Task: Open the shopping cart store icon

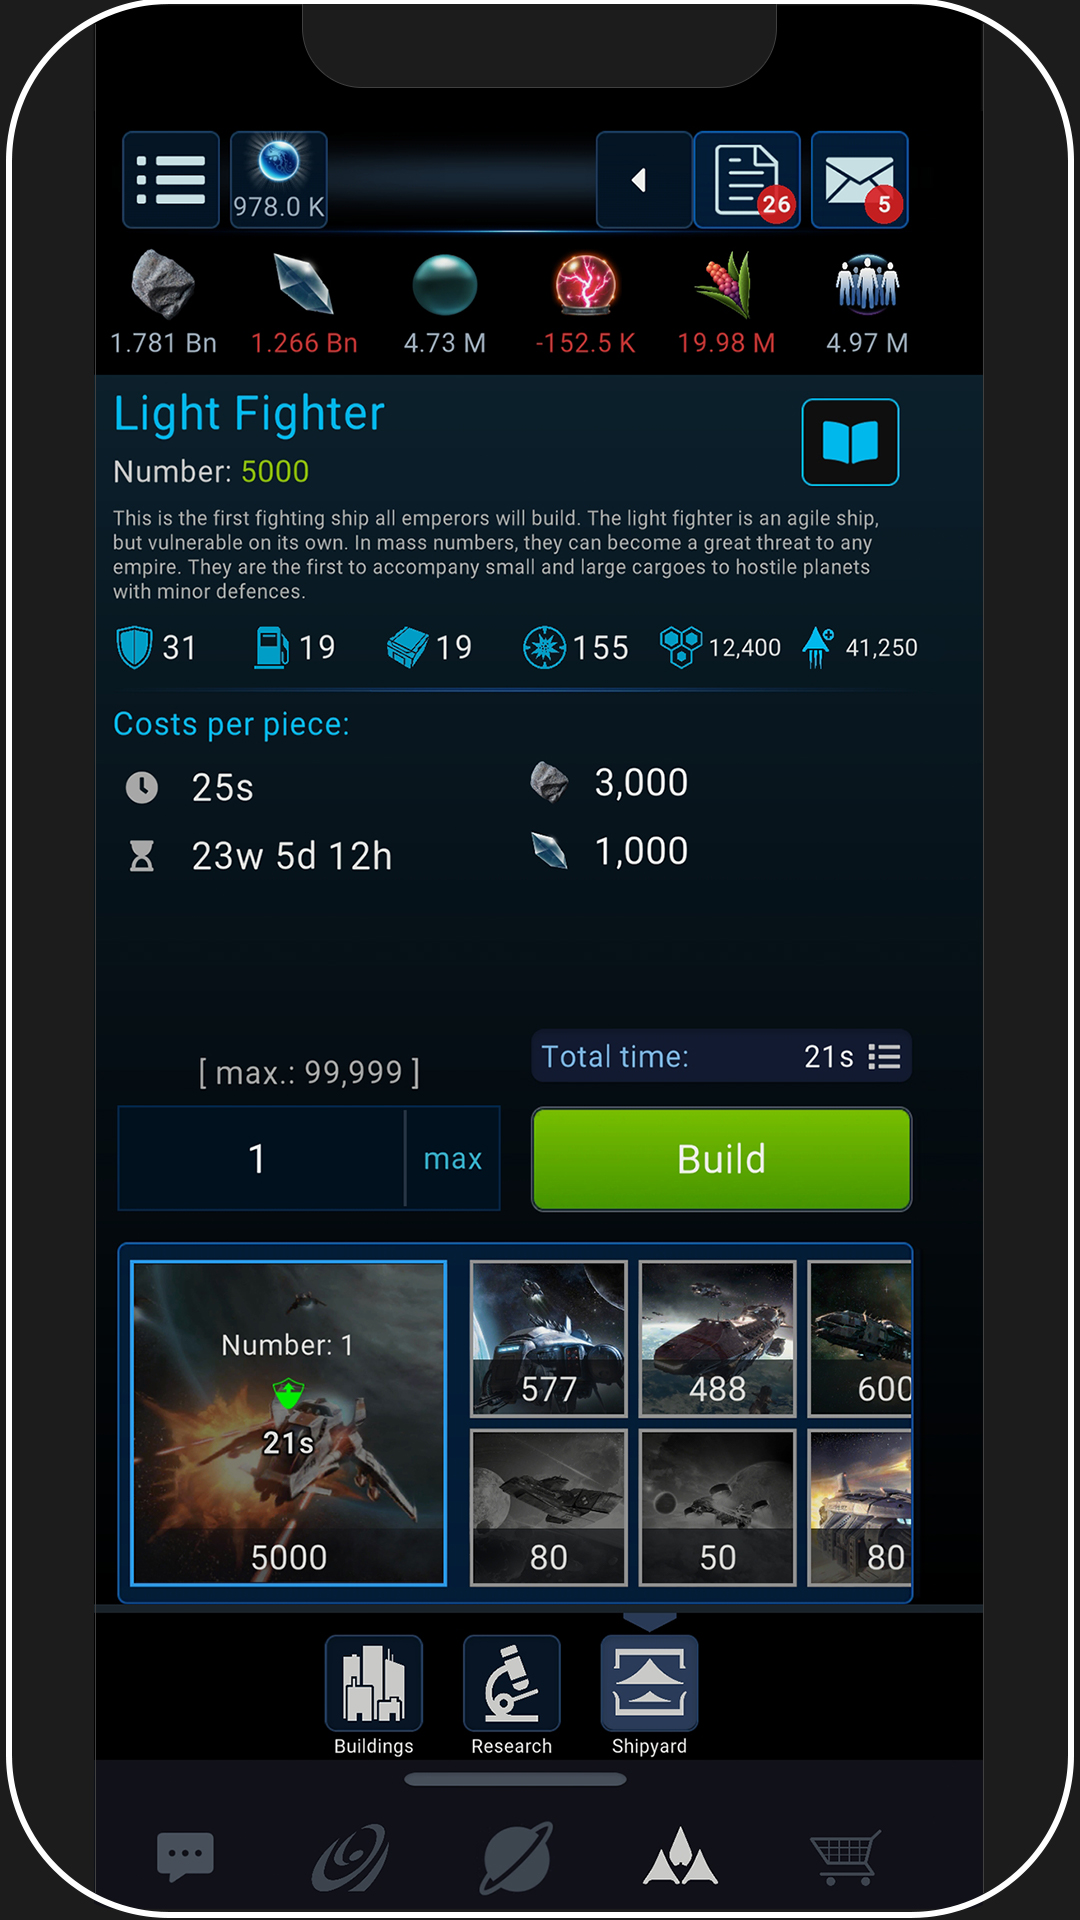Action: point(846,1858)
